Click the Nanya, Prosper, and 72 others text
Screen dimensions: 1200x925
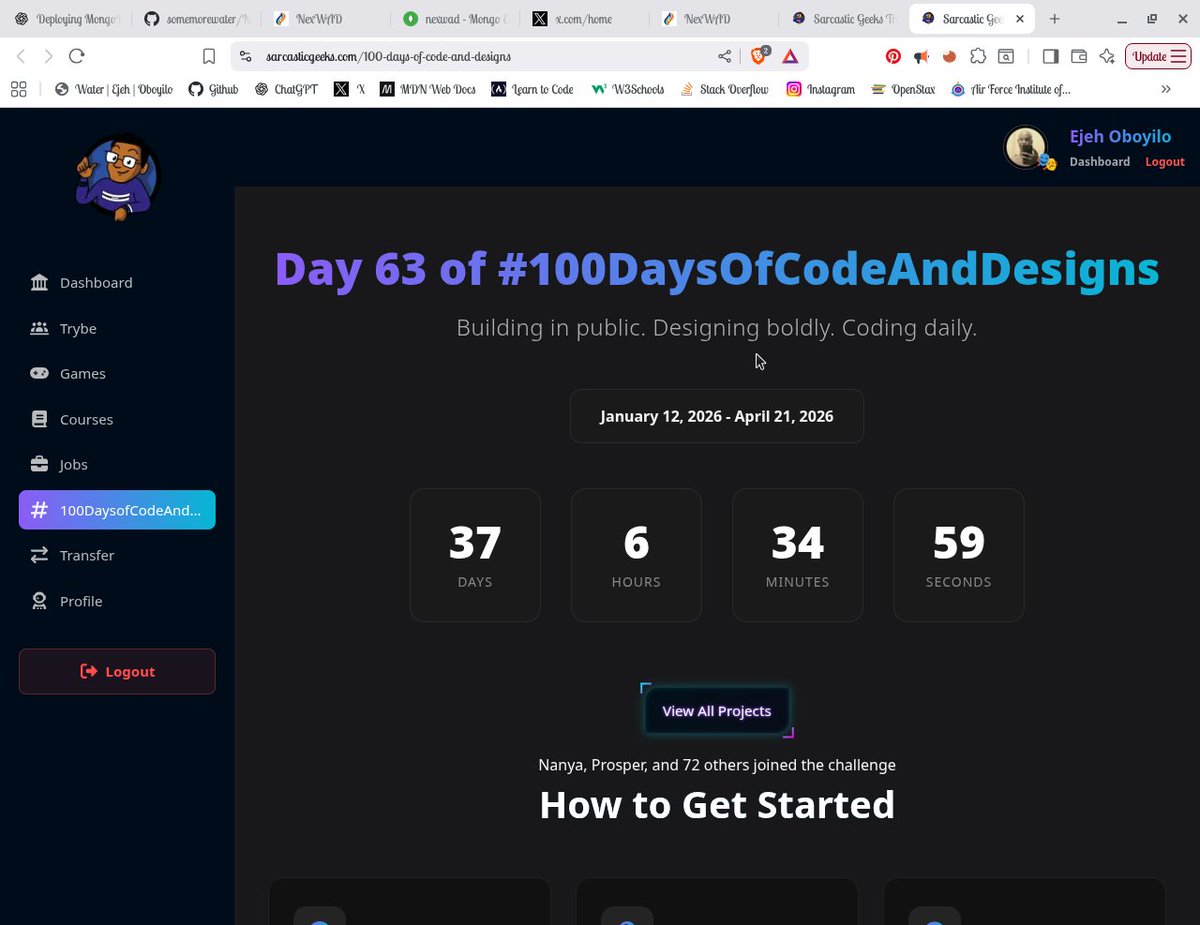717,765
